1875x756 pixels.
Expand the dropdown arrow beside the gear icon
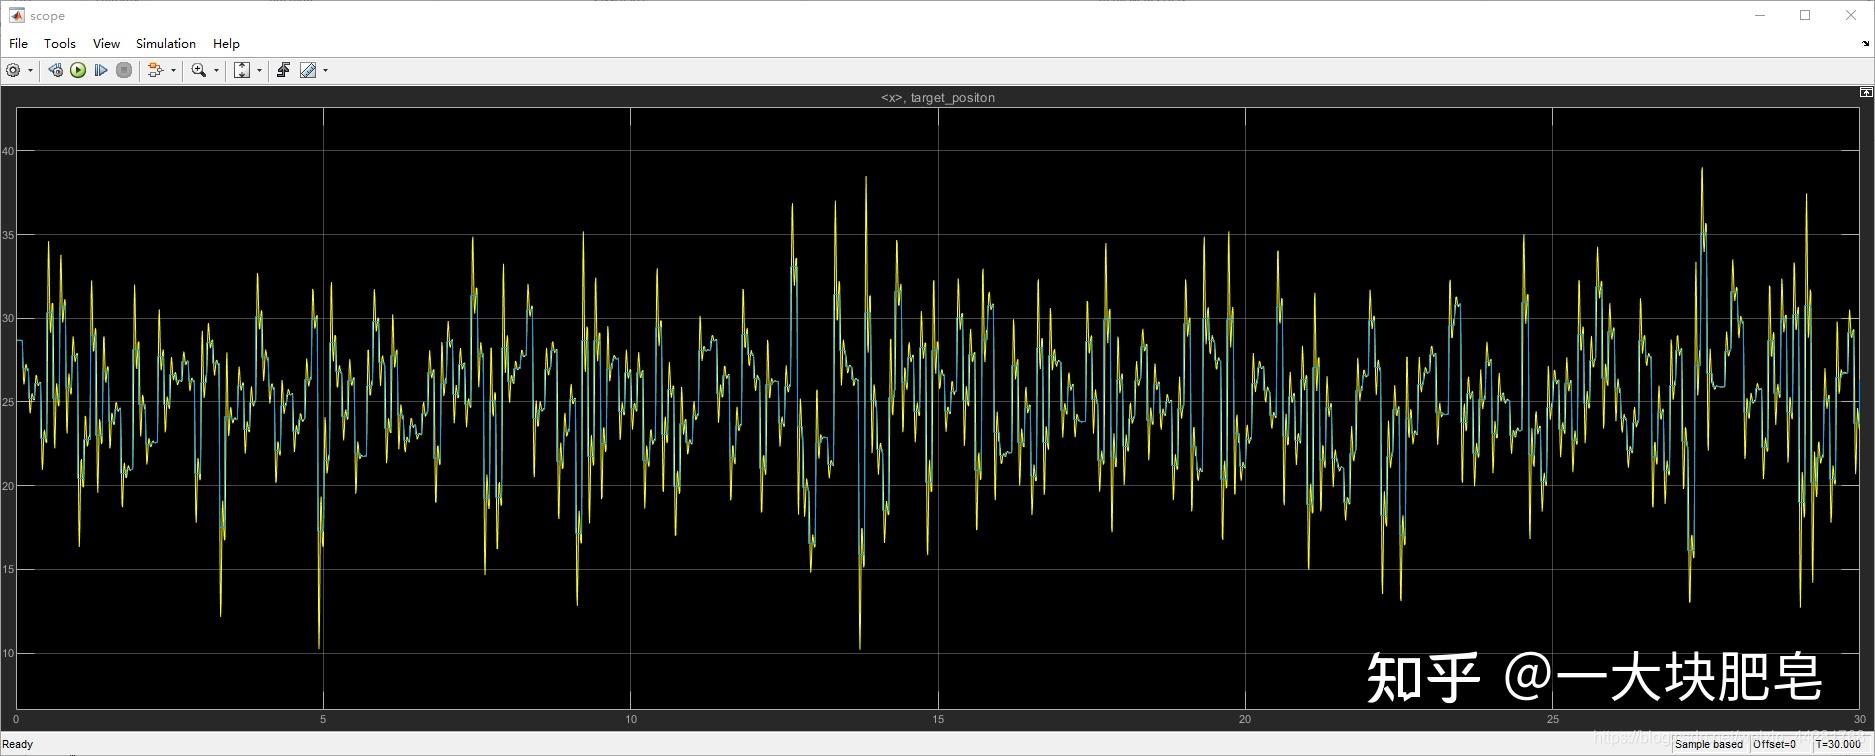click(30, 70)
